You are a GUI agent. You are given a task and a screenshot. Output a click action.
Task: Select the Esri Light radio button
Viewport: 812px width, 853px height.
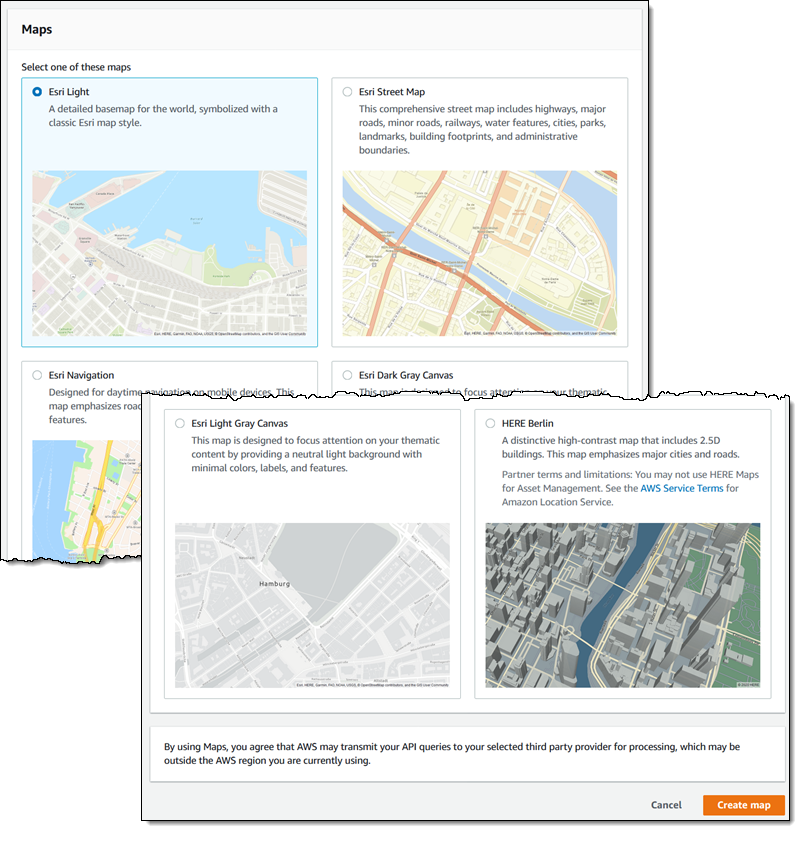tap(37, 91)
